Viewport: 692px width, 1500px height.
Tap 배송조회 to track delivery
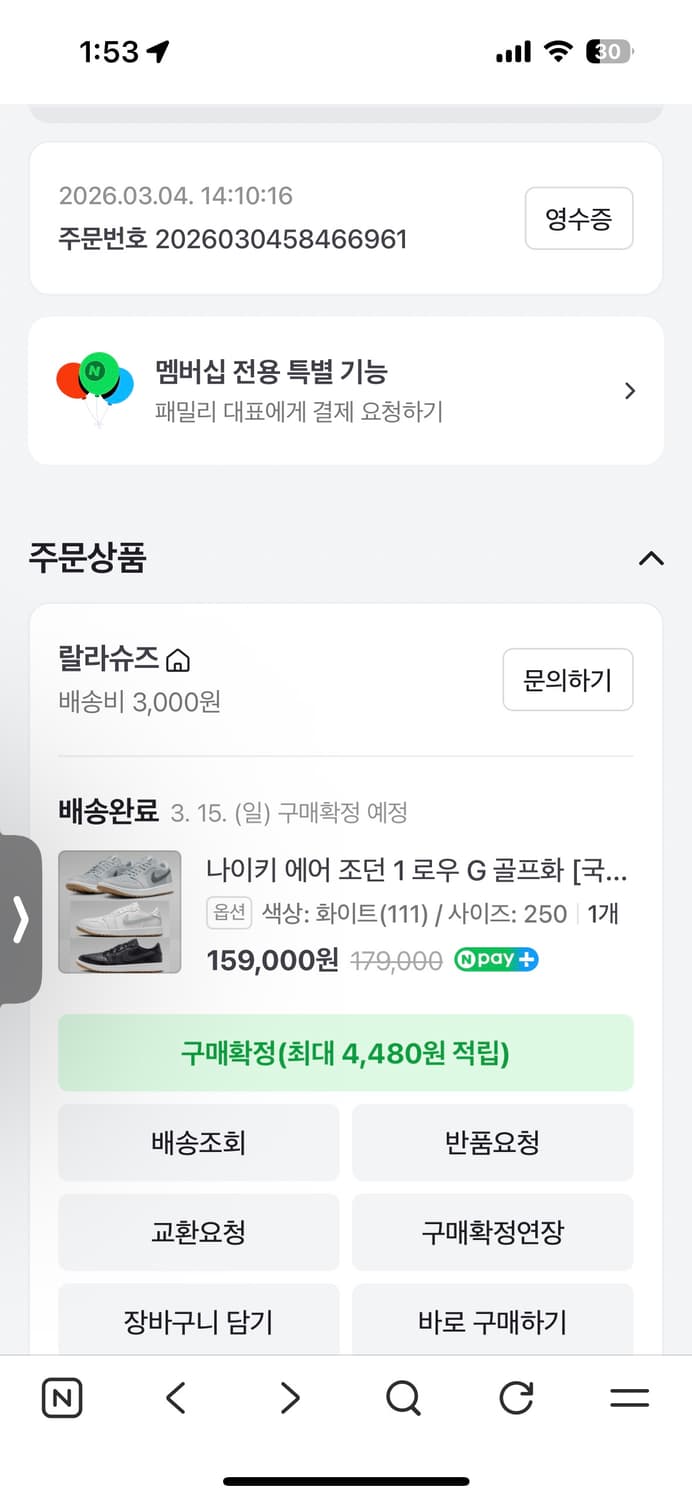pyautogui.click(x=199, y=1143)
